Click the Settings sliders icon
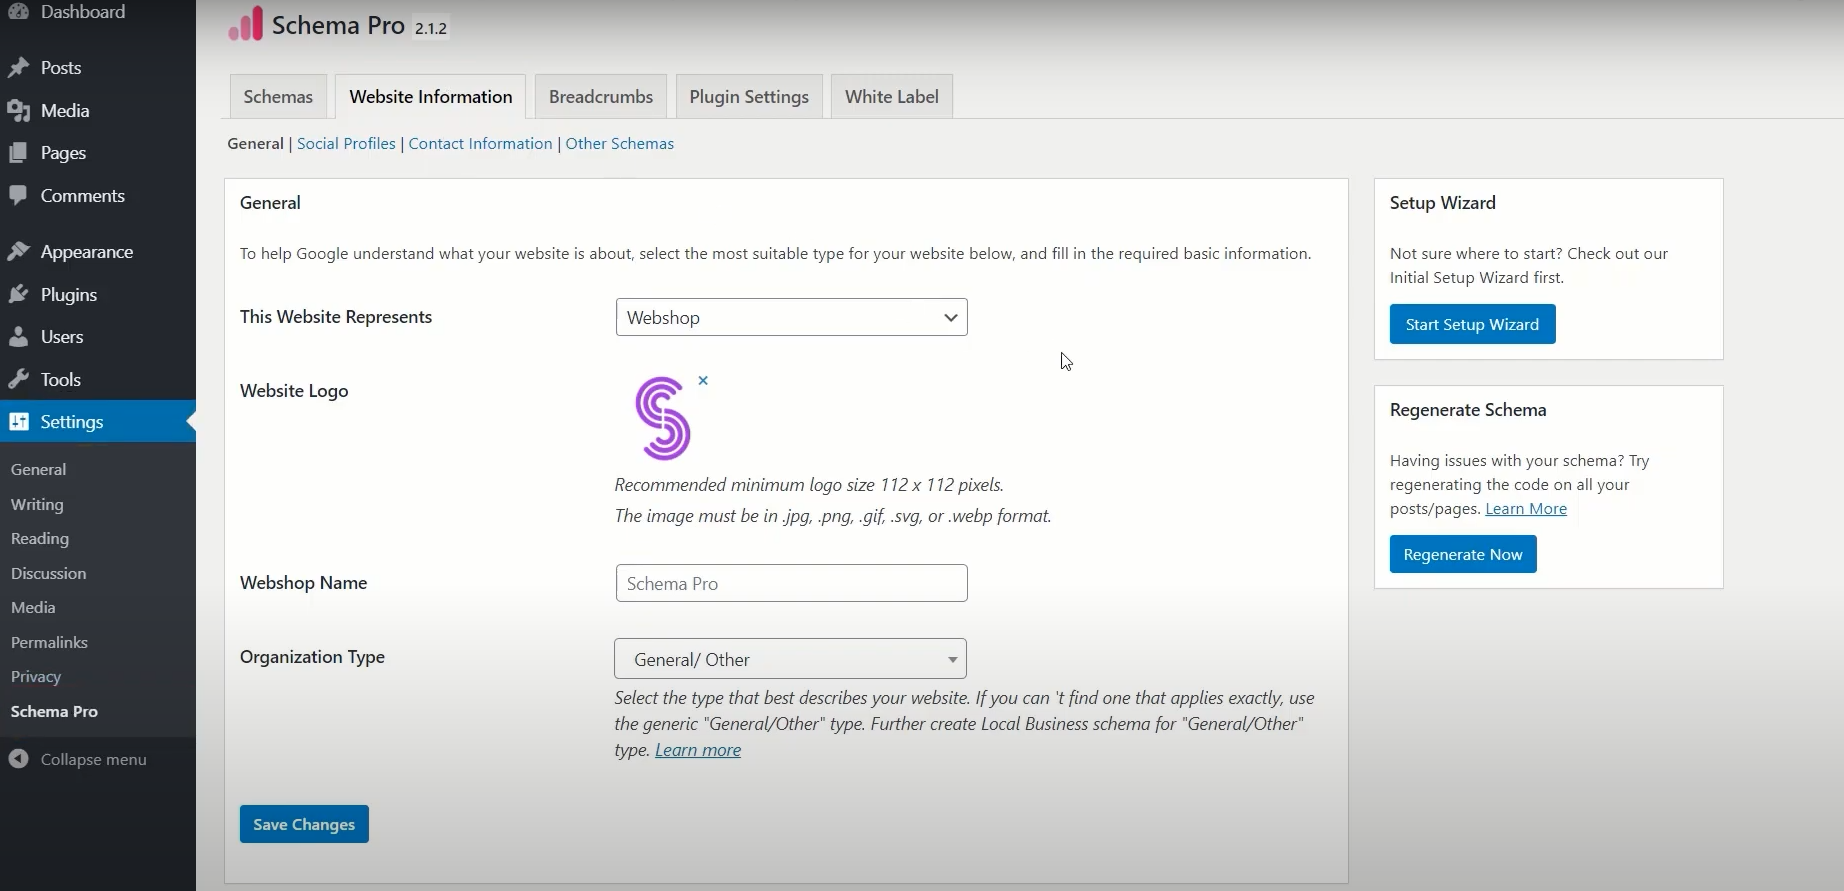Screen dimensions: 1844x891 pos(18,422)
